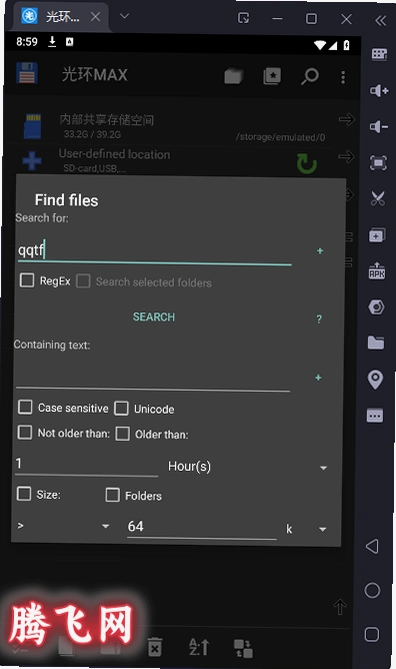Image resolution: width=396 pixels, height=669 pixels.
Task: Enable the Size filter checkbox
Action: (24, 494)
